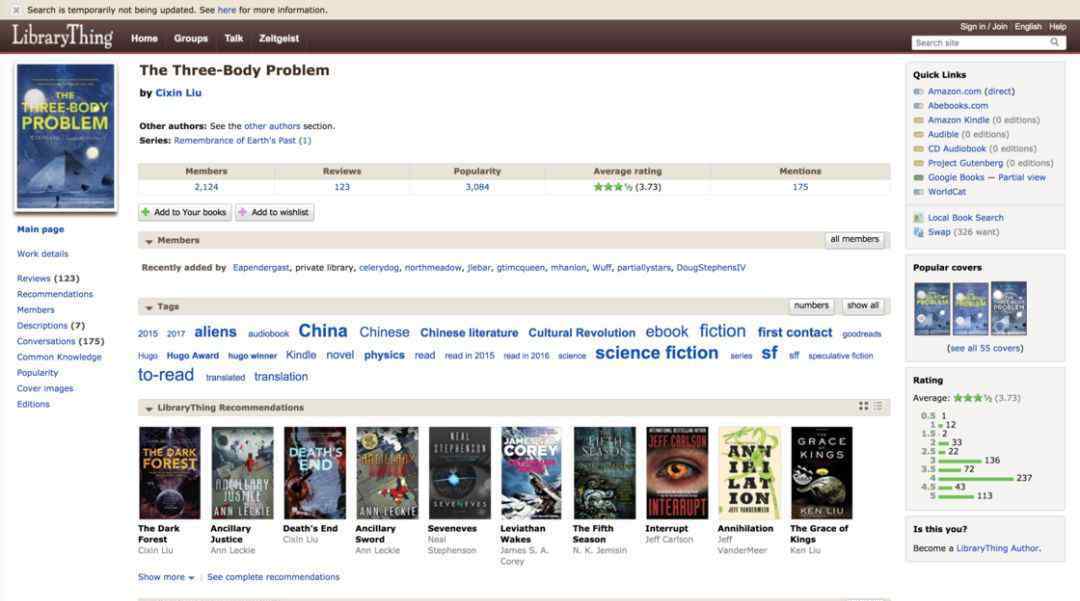
Task: Click the LibraryThing logo
Action: tap(63, 36)
